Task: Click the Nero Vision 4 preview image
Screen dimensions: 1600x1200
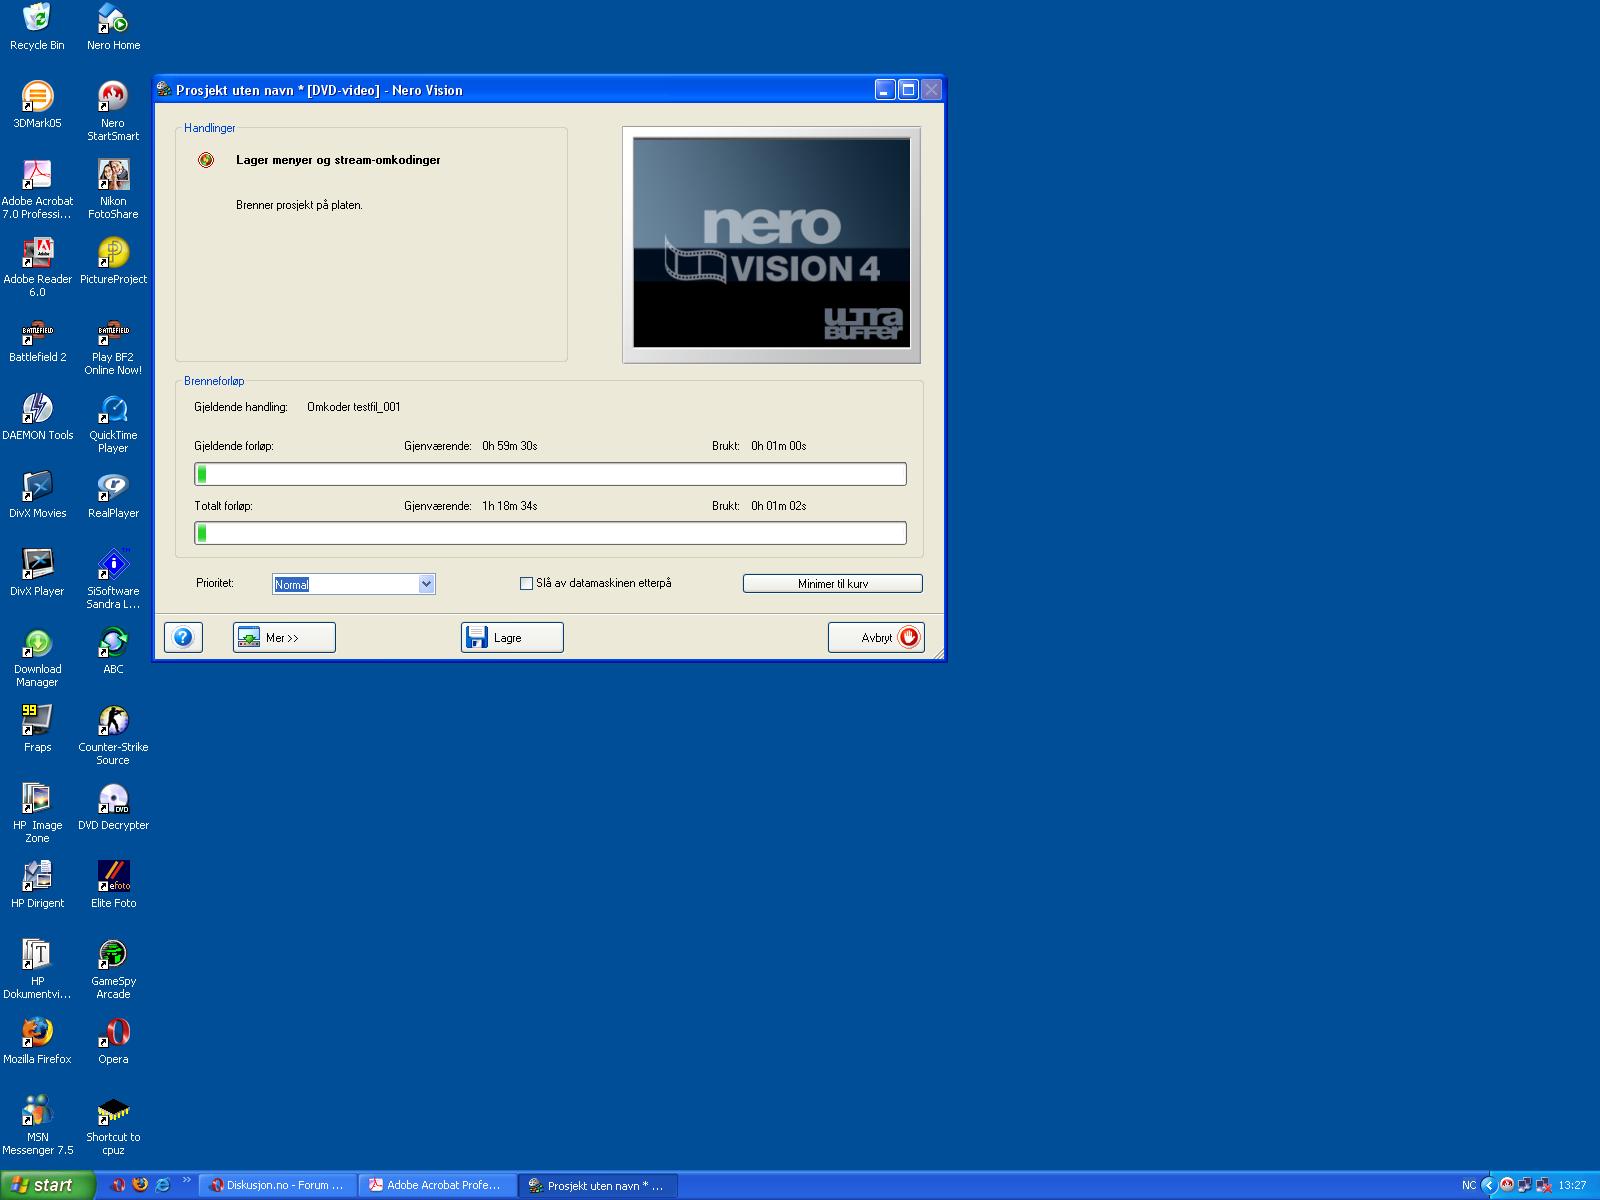Action: click(x=771, y=243)
